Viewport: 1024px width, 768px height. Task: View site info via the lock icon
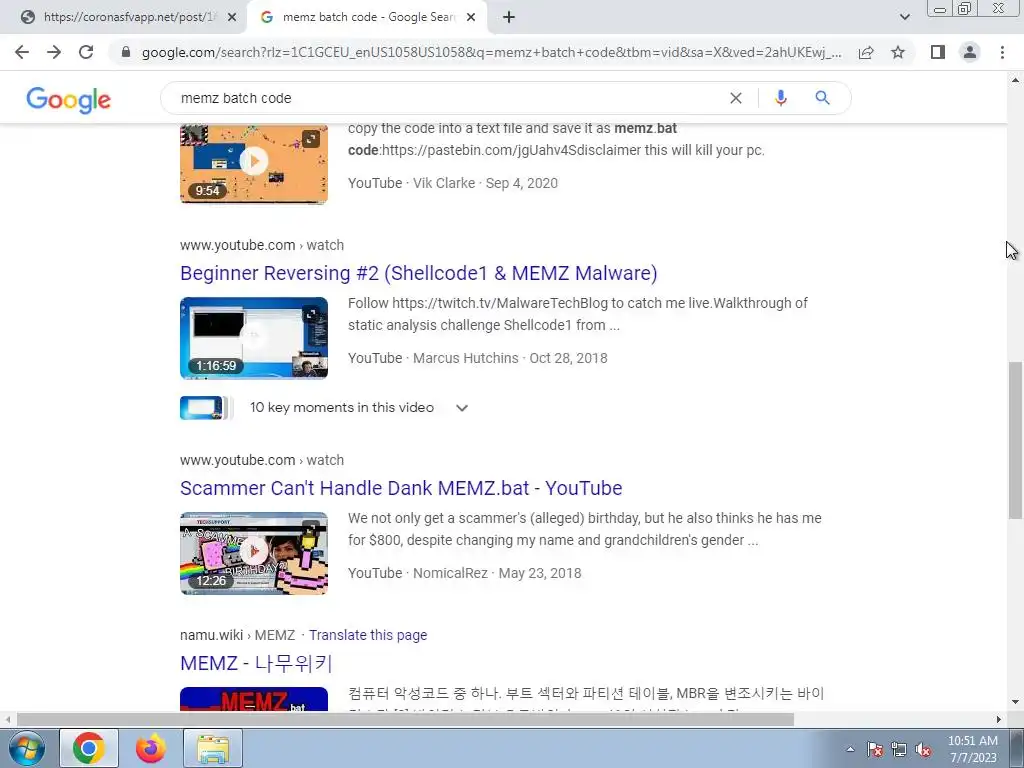(x=126, y=52)
